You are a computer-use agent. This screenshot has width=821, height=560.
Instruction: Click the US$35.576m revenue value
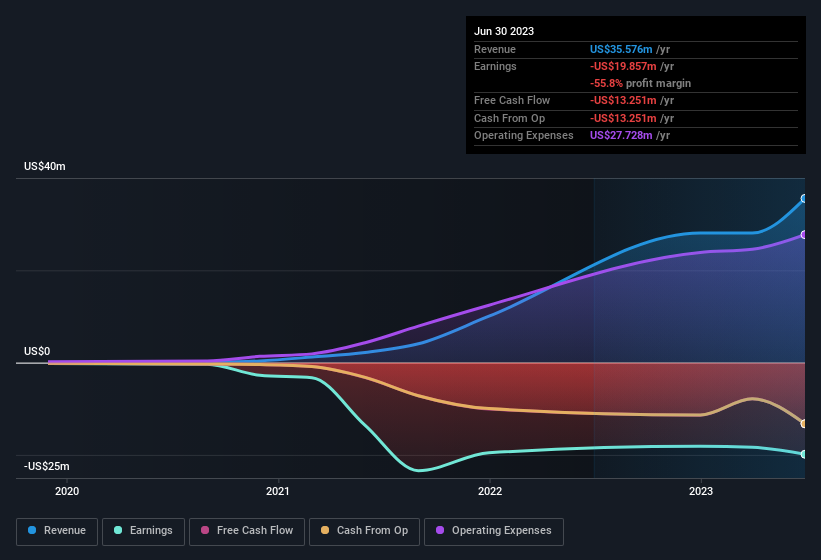(621, 49)
